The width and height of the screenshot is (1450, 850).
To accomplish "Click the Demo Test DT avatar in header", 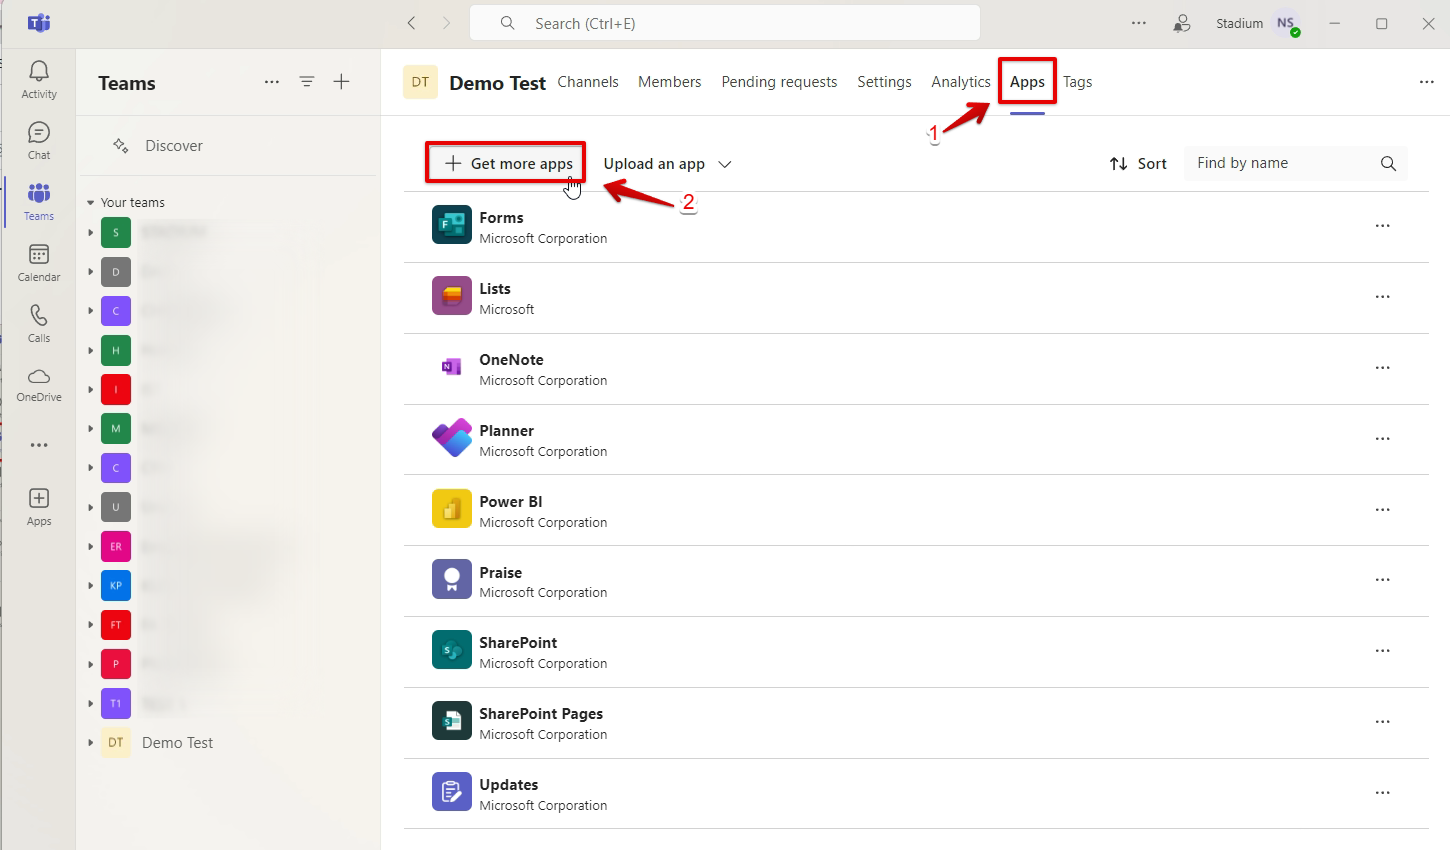I will (x=420, y=82).
